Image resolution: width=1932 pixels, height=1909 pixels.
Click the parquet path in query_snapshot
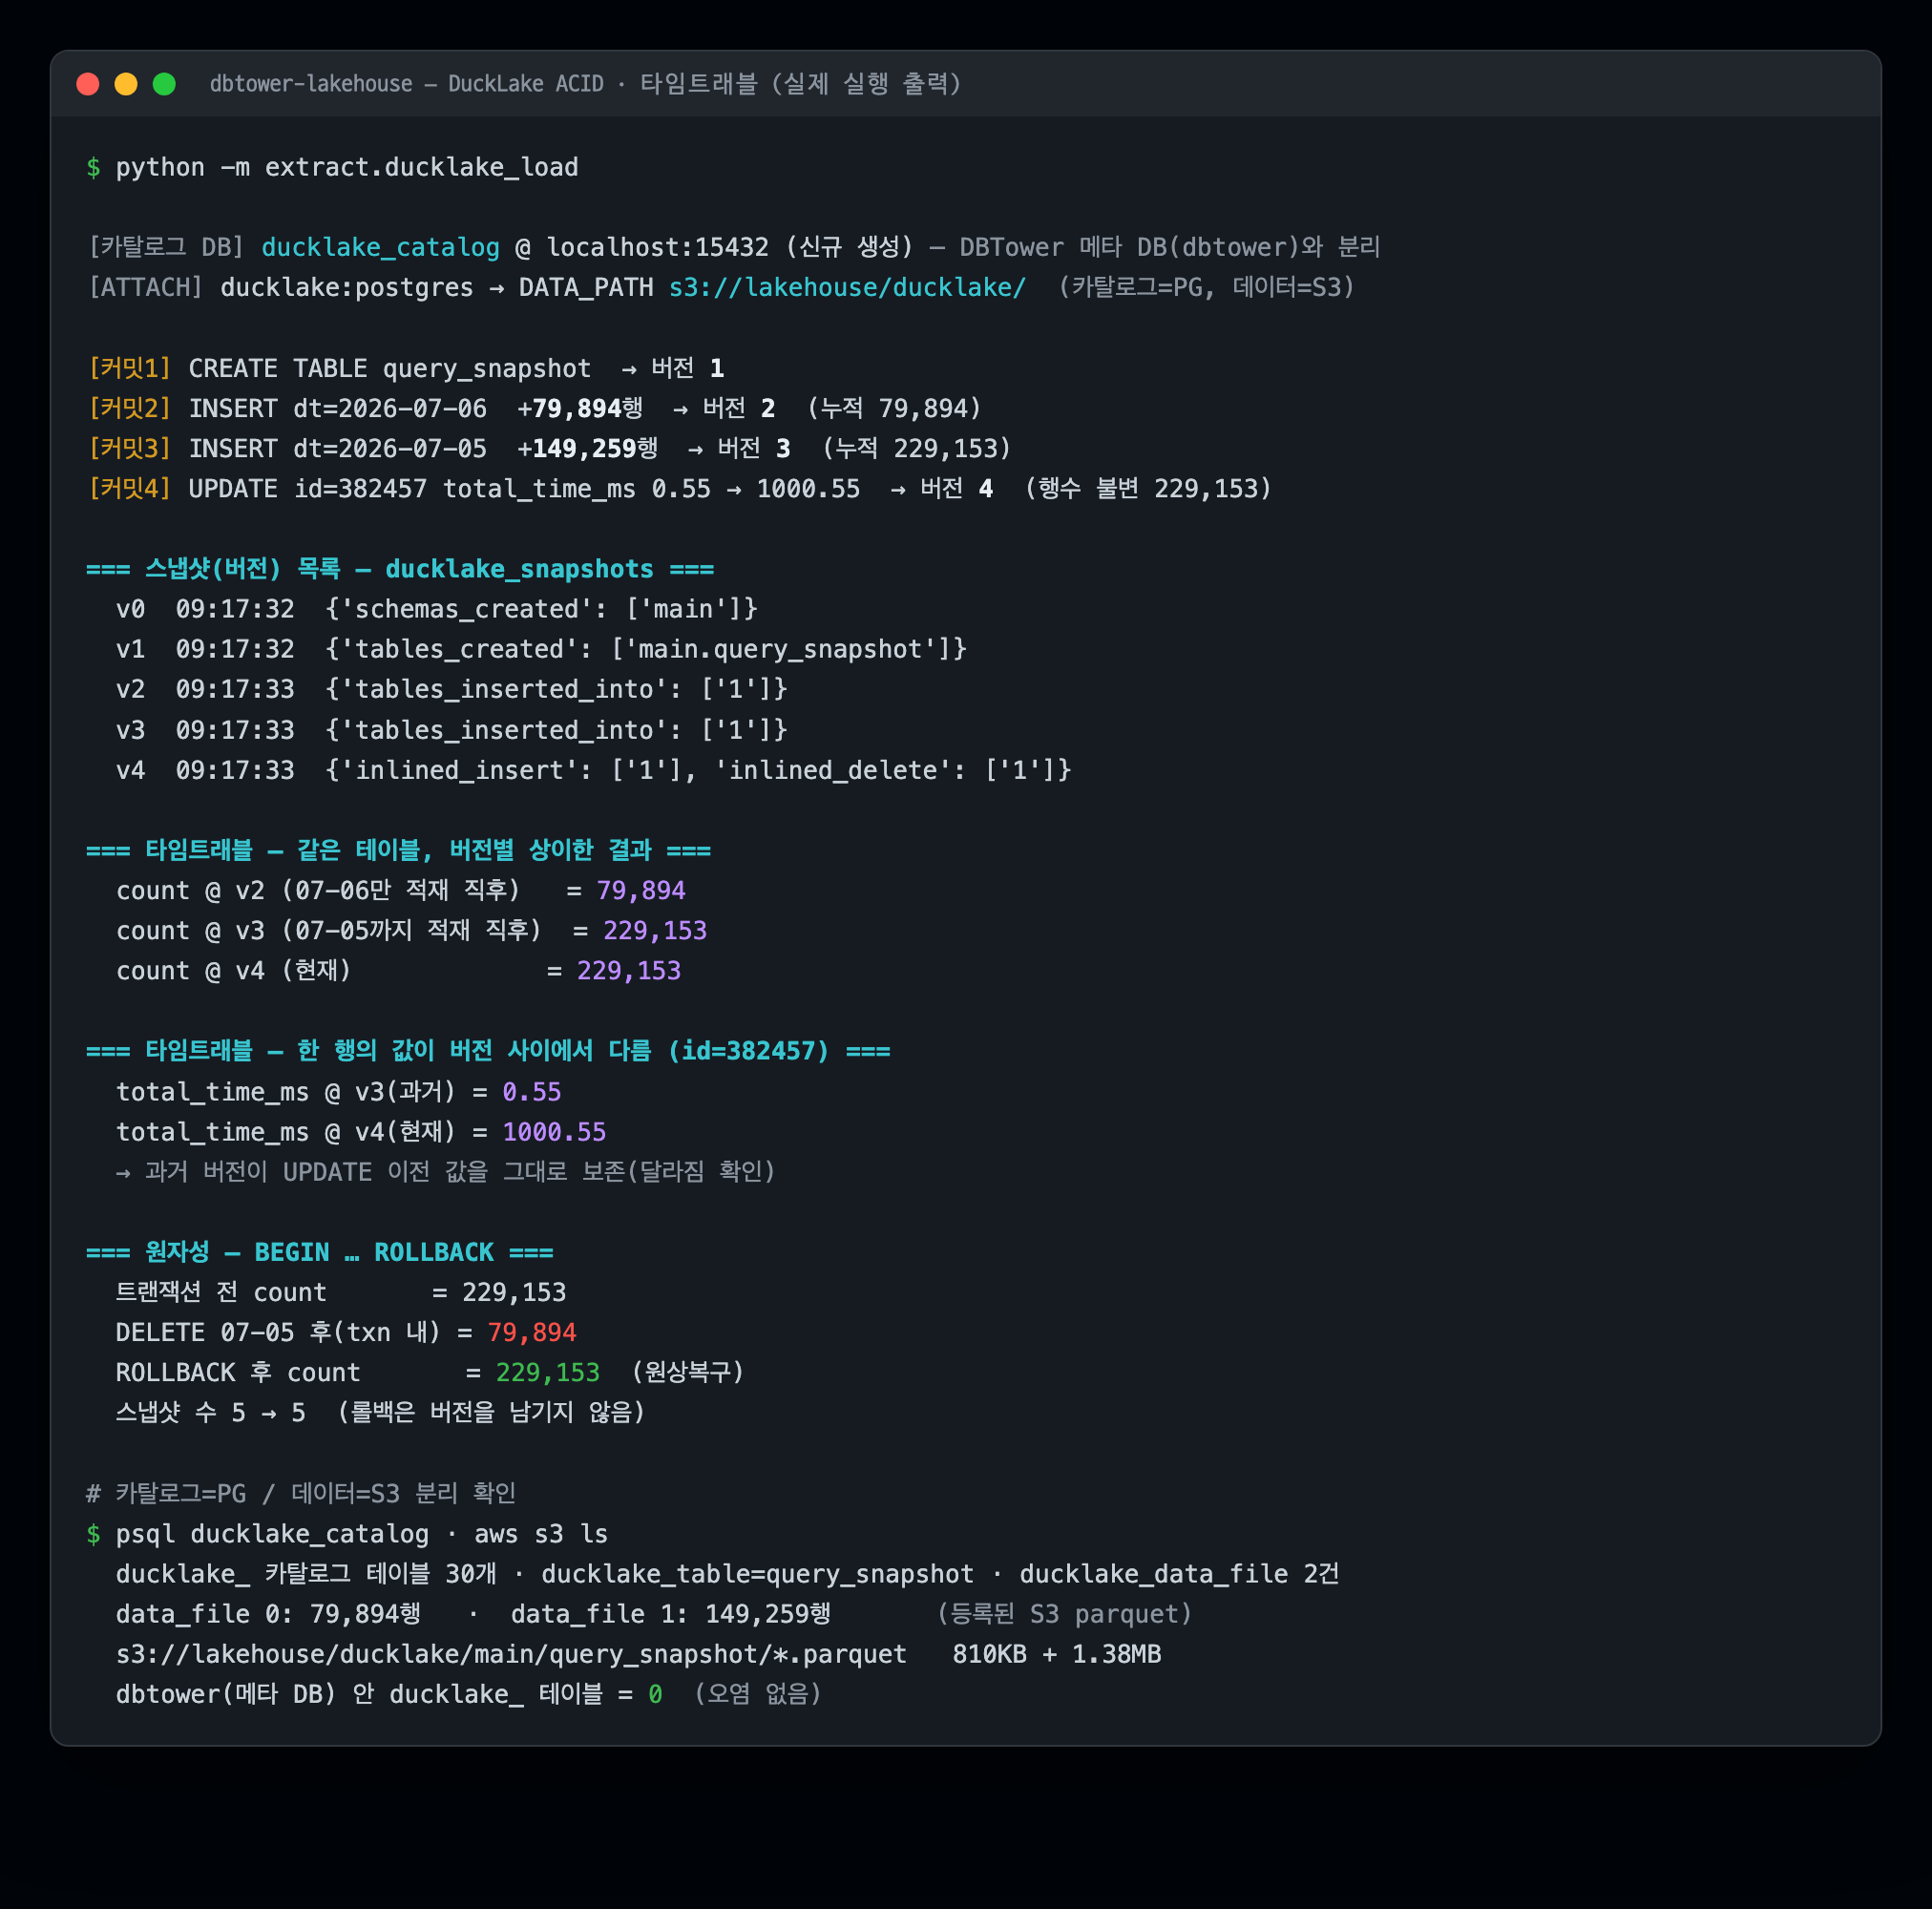coord(511,1653)
